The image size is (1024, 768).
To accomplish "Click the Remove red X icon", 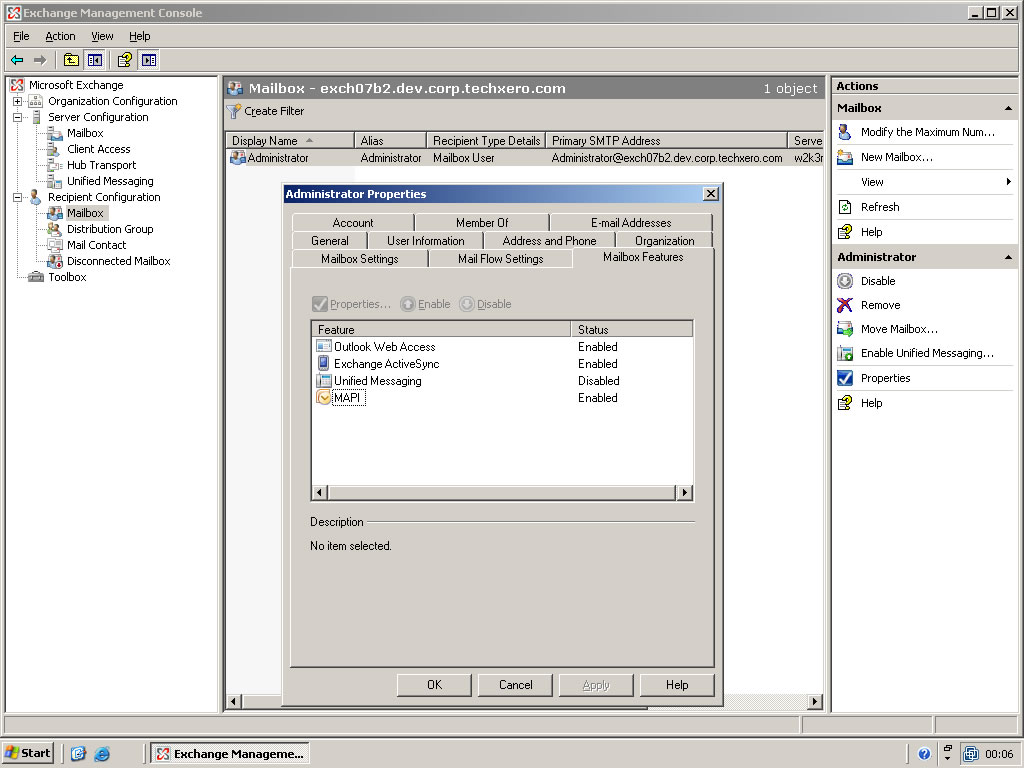I will (x=845, y=305).
